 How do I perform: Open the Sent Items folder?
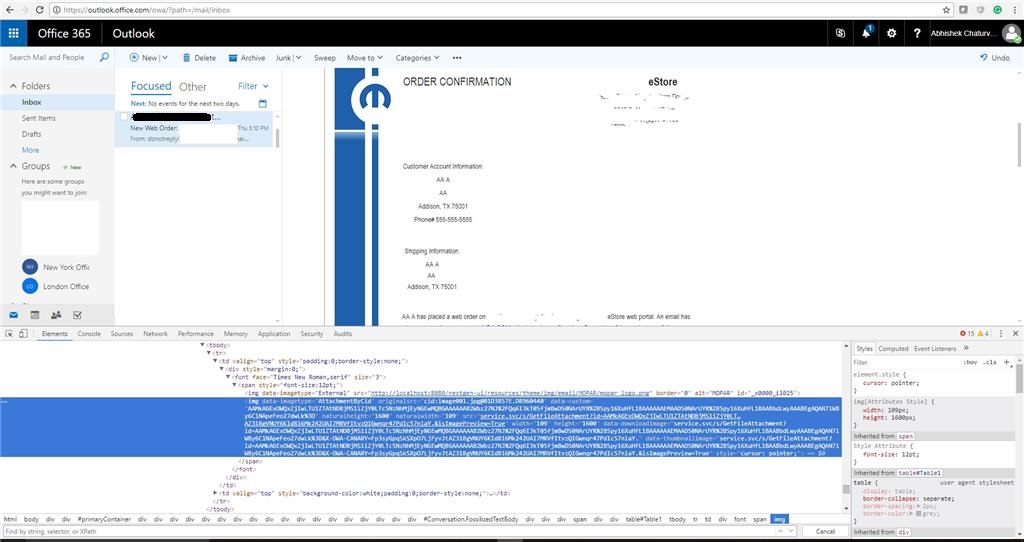click(x=39, y=118)
